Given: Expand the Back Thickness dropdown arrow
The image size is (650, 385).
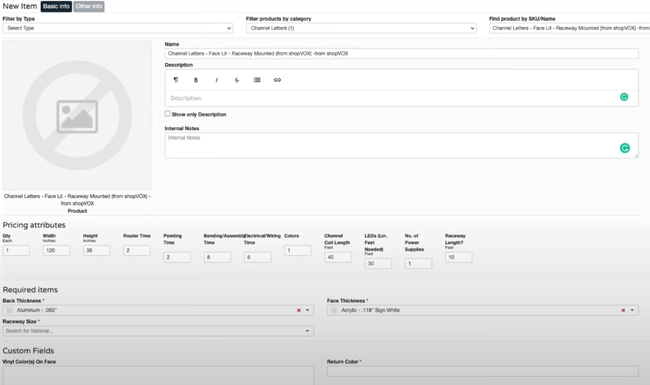Looking at the screenshot, I should (308, 310).
